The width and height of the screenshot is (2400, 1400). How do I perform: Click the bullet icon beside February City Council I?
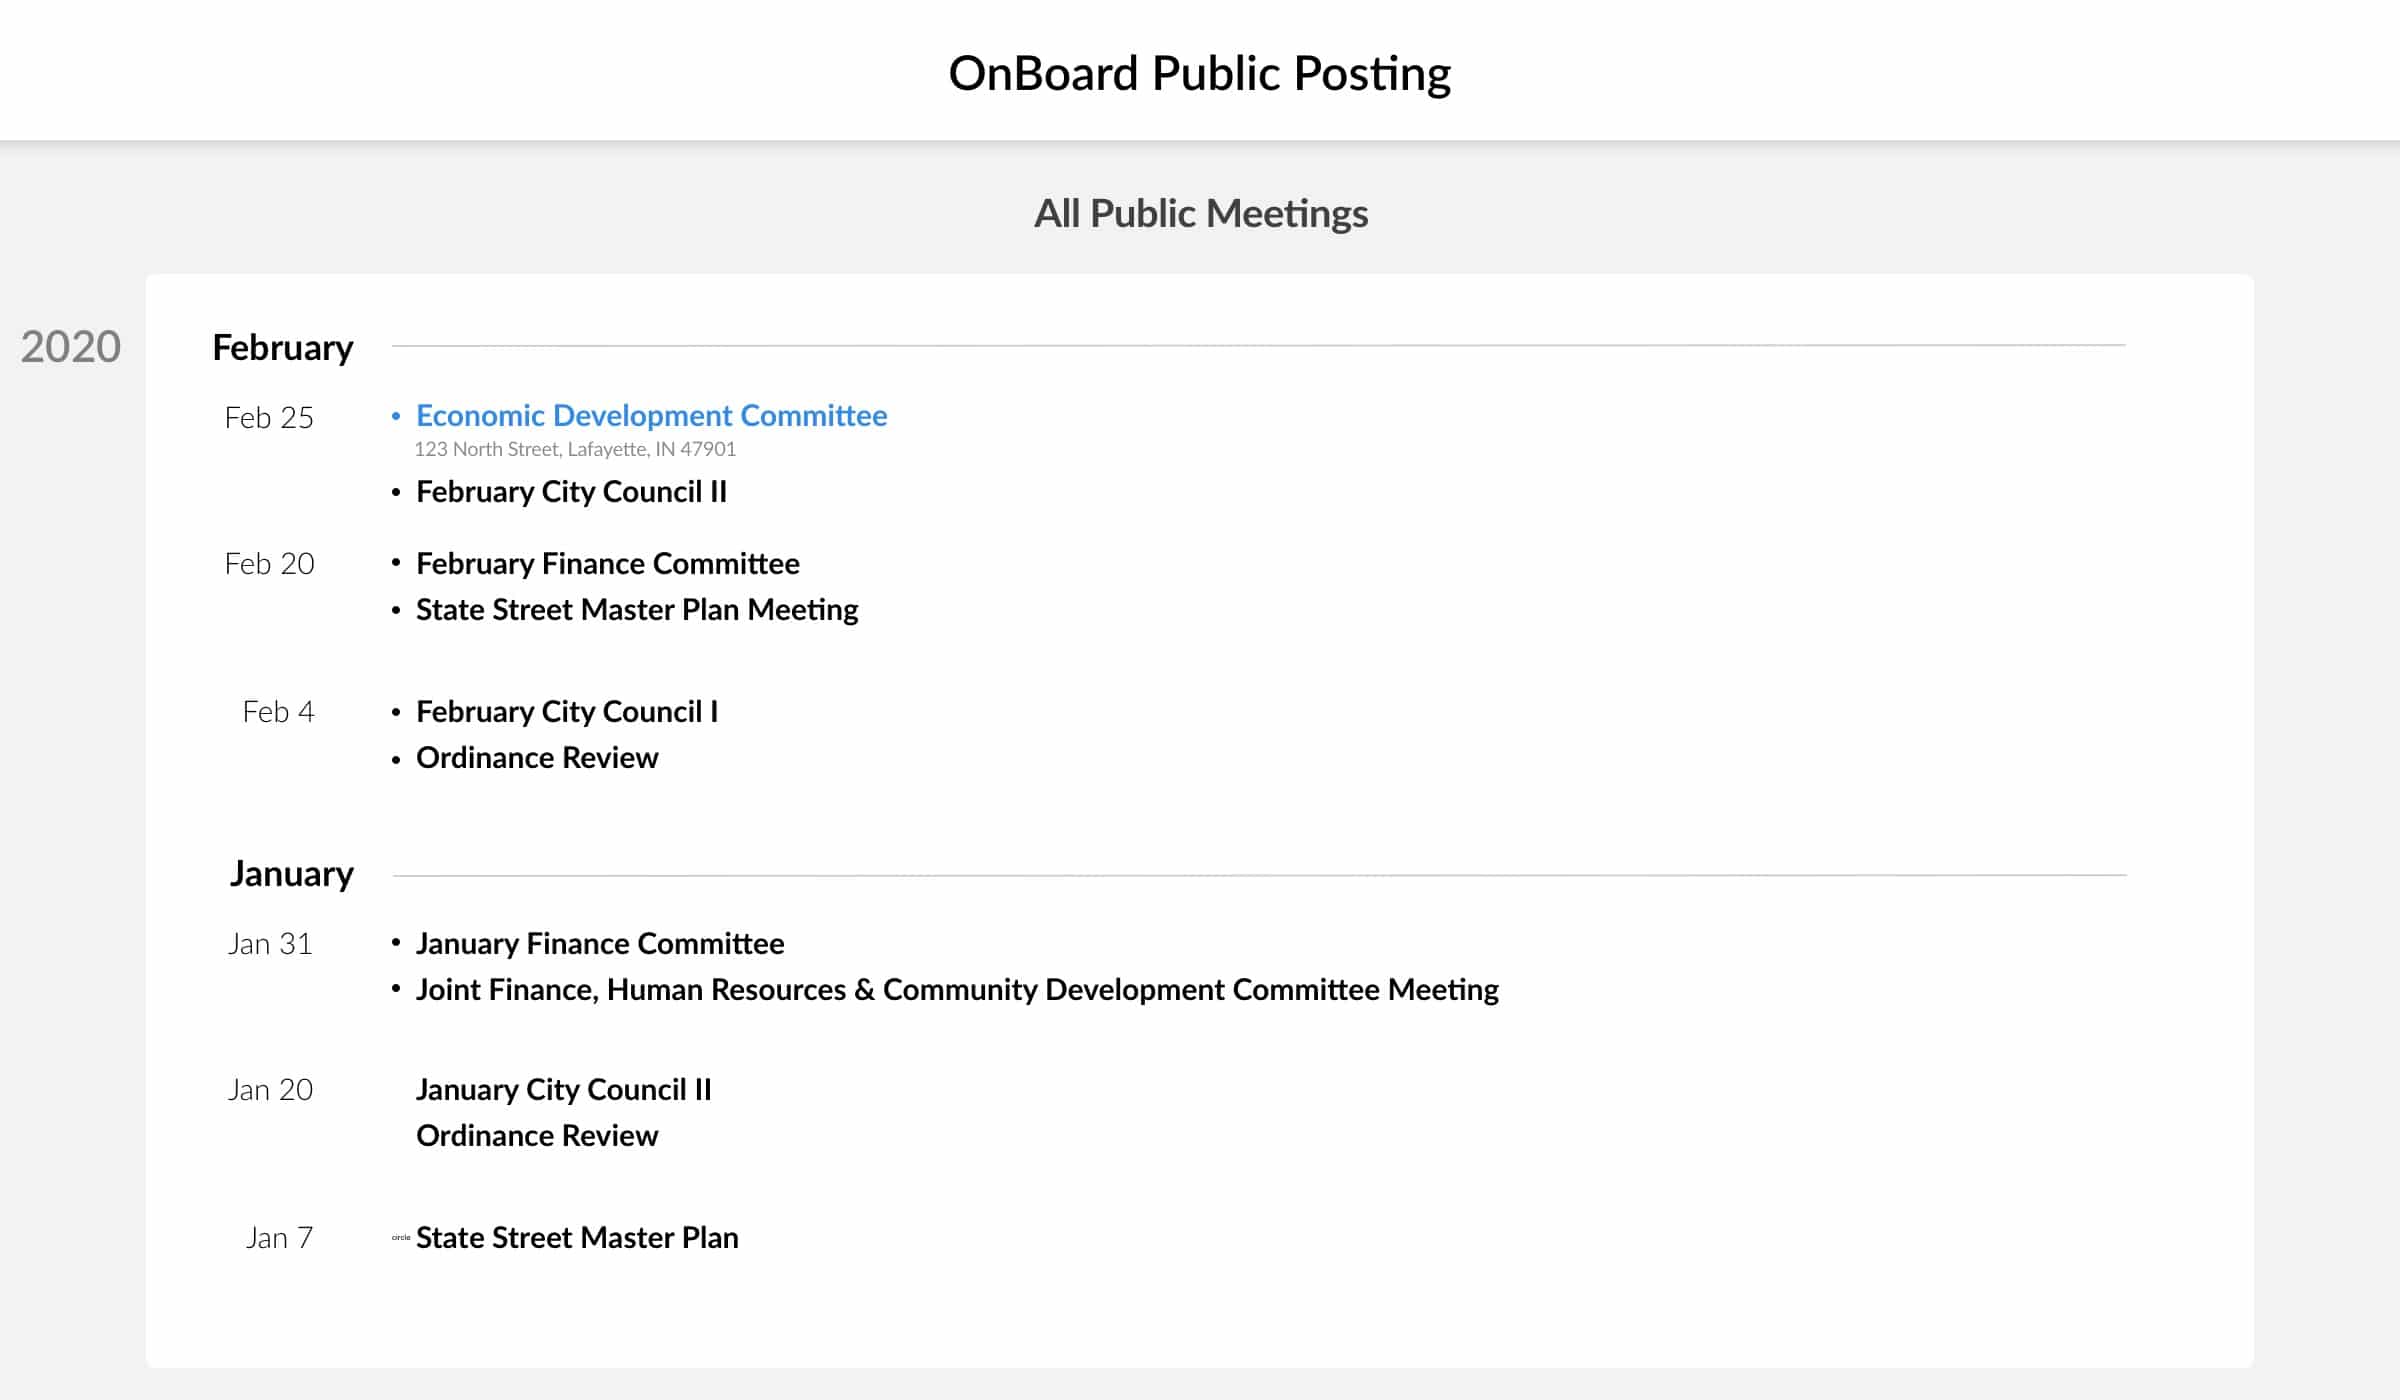(x=397, y=713)
